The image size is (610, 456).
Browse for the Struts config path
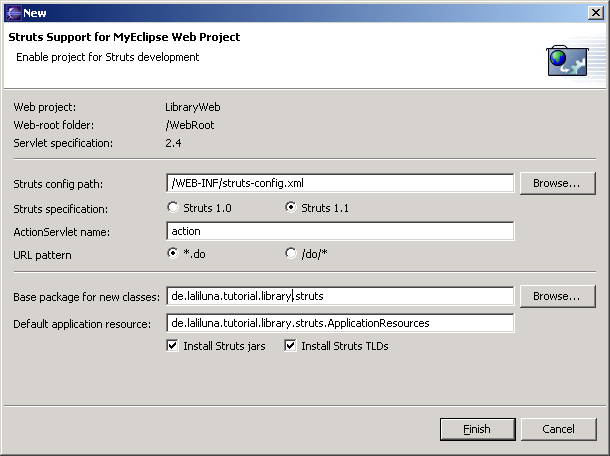556,184
